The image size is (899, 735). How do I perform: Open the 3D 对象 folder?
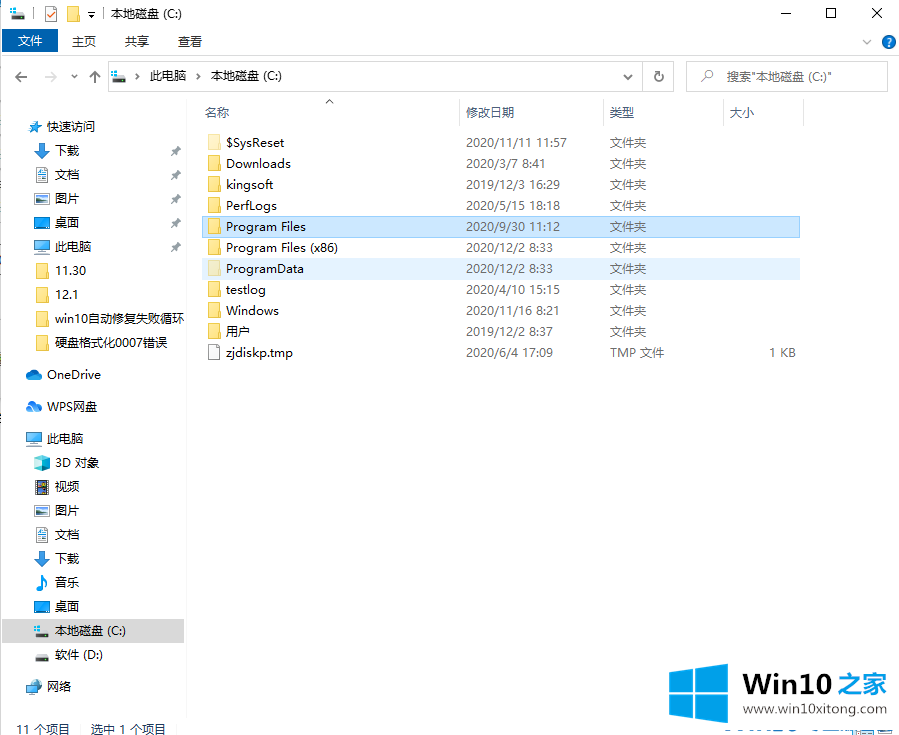pos(77,463)
